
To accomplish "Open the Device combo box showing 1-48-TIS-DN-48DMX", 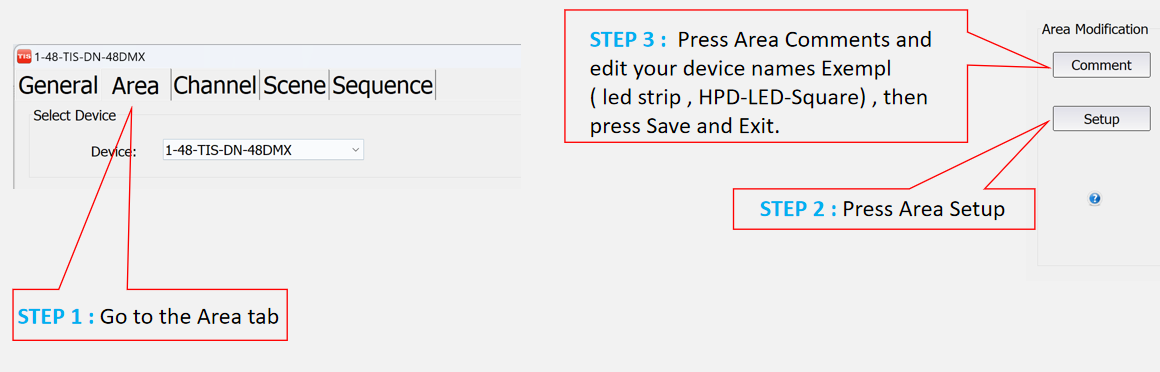I will click(x=263, y=150).
